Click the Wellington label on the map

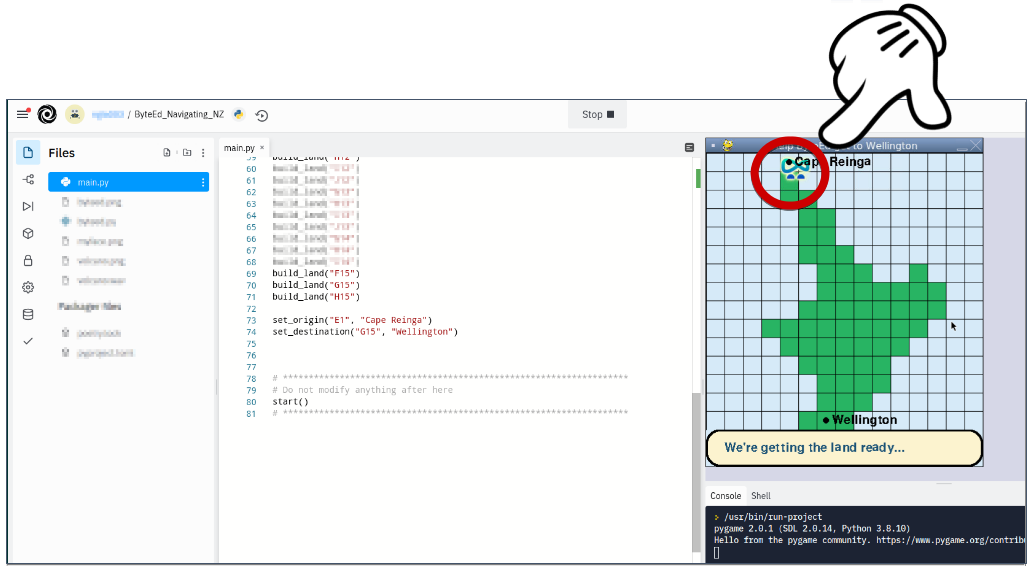pos(864,420)
